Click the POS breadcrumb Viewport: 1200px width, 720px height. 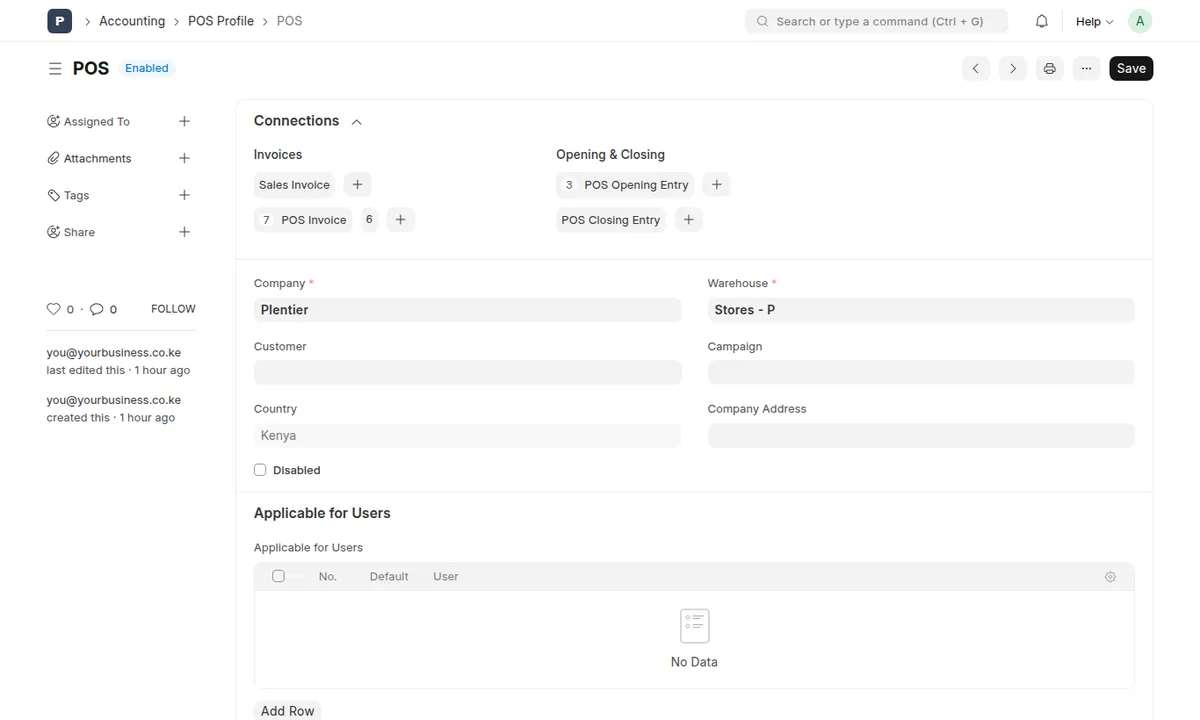point(289,21)
